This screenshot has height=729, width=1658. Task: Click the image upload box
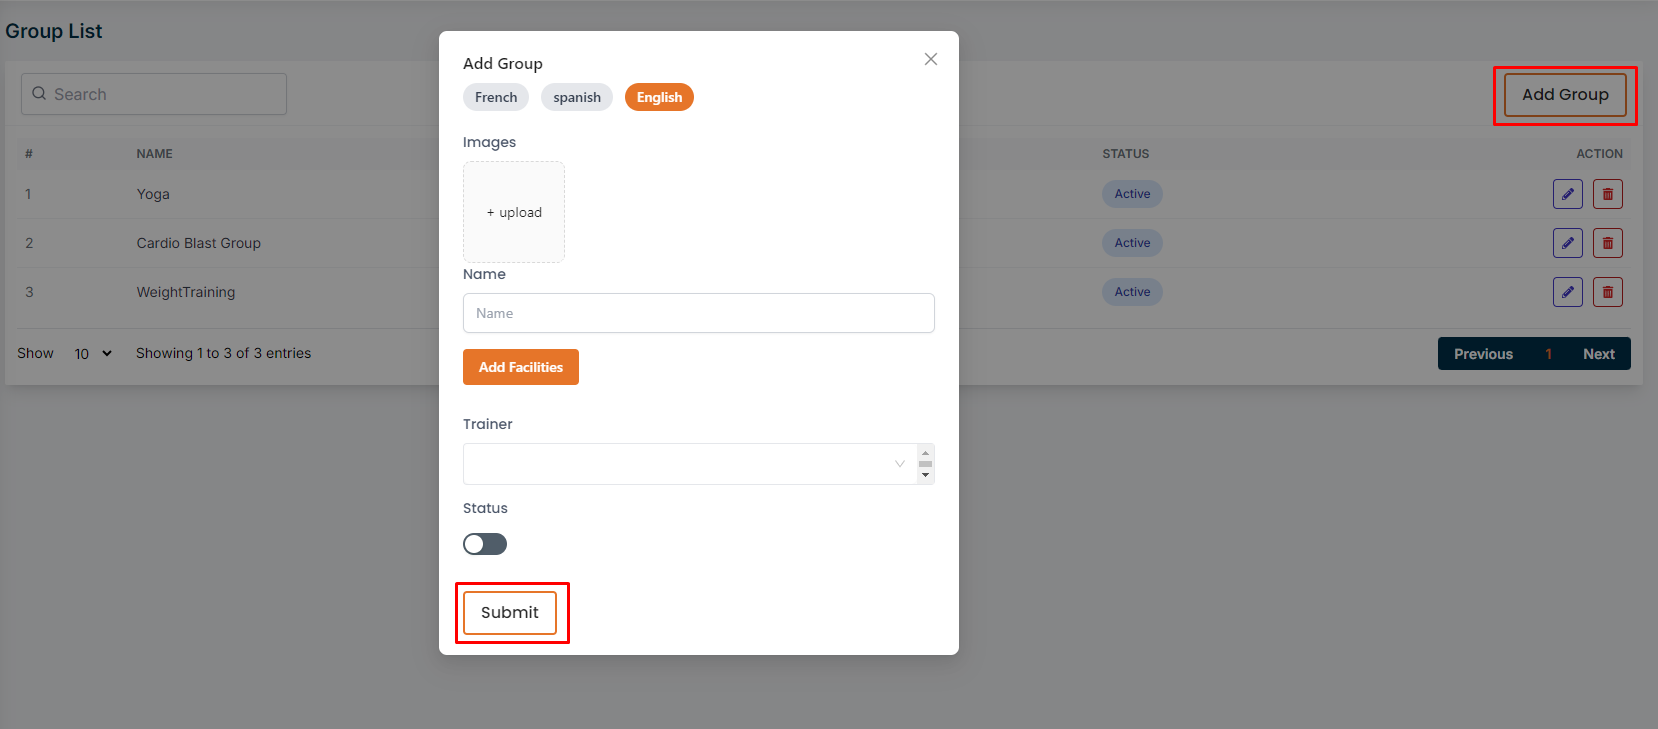coord(514,212)
